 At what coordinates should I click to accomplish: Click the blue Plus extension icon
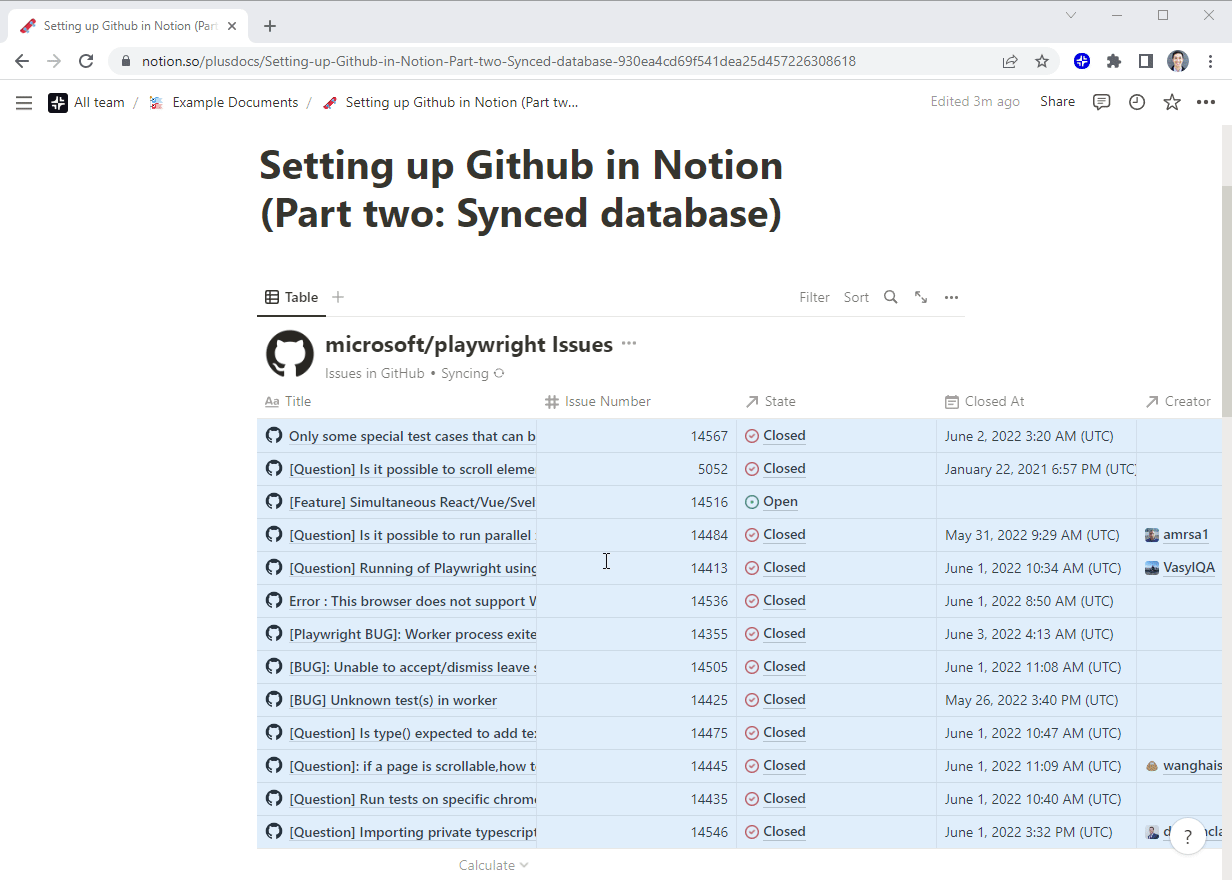1082,61
